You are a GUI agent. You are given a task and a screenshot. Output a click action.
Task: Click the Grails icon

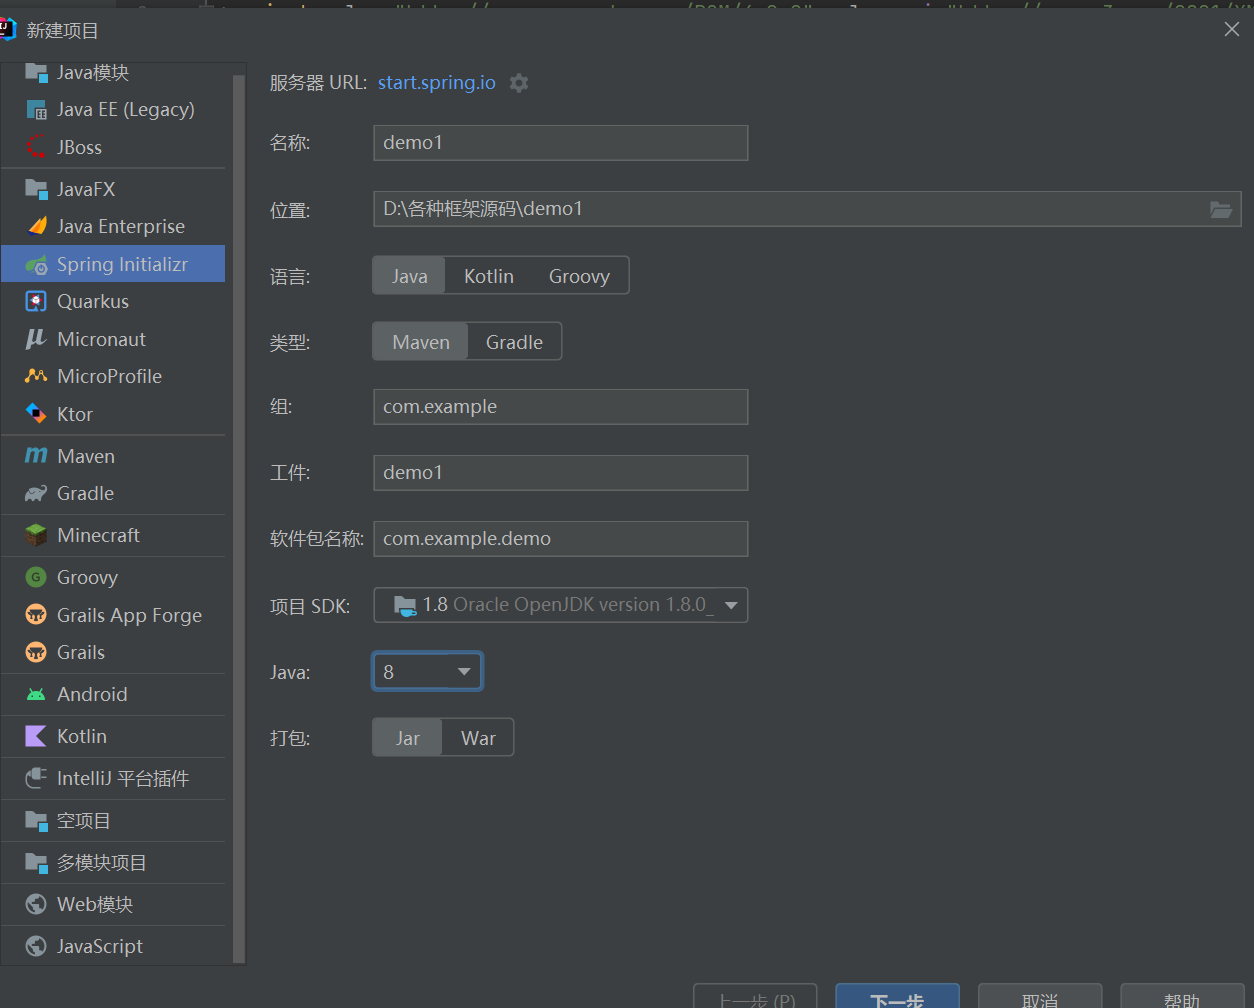[37, 652]
